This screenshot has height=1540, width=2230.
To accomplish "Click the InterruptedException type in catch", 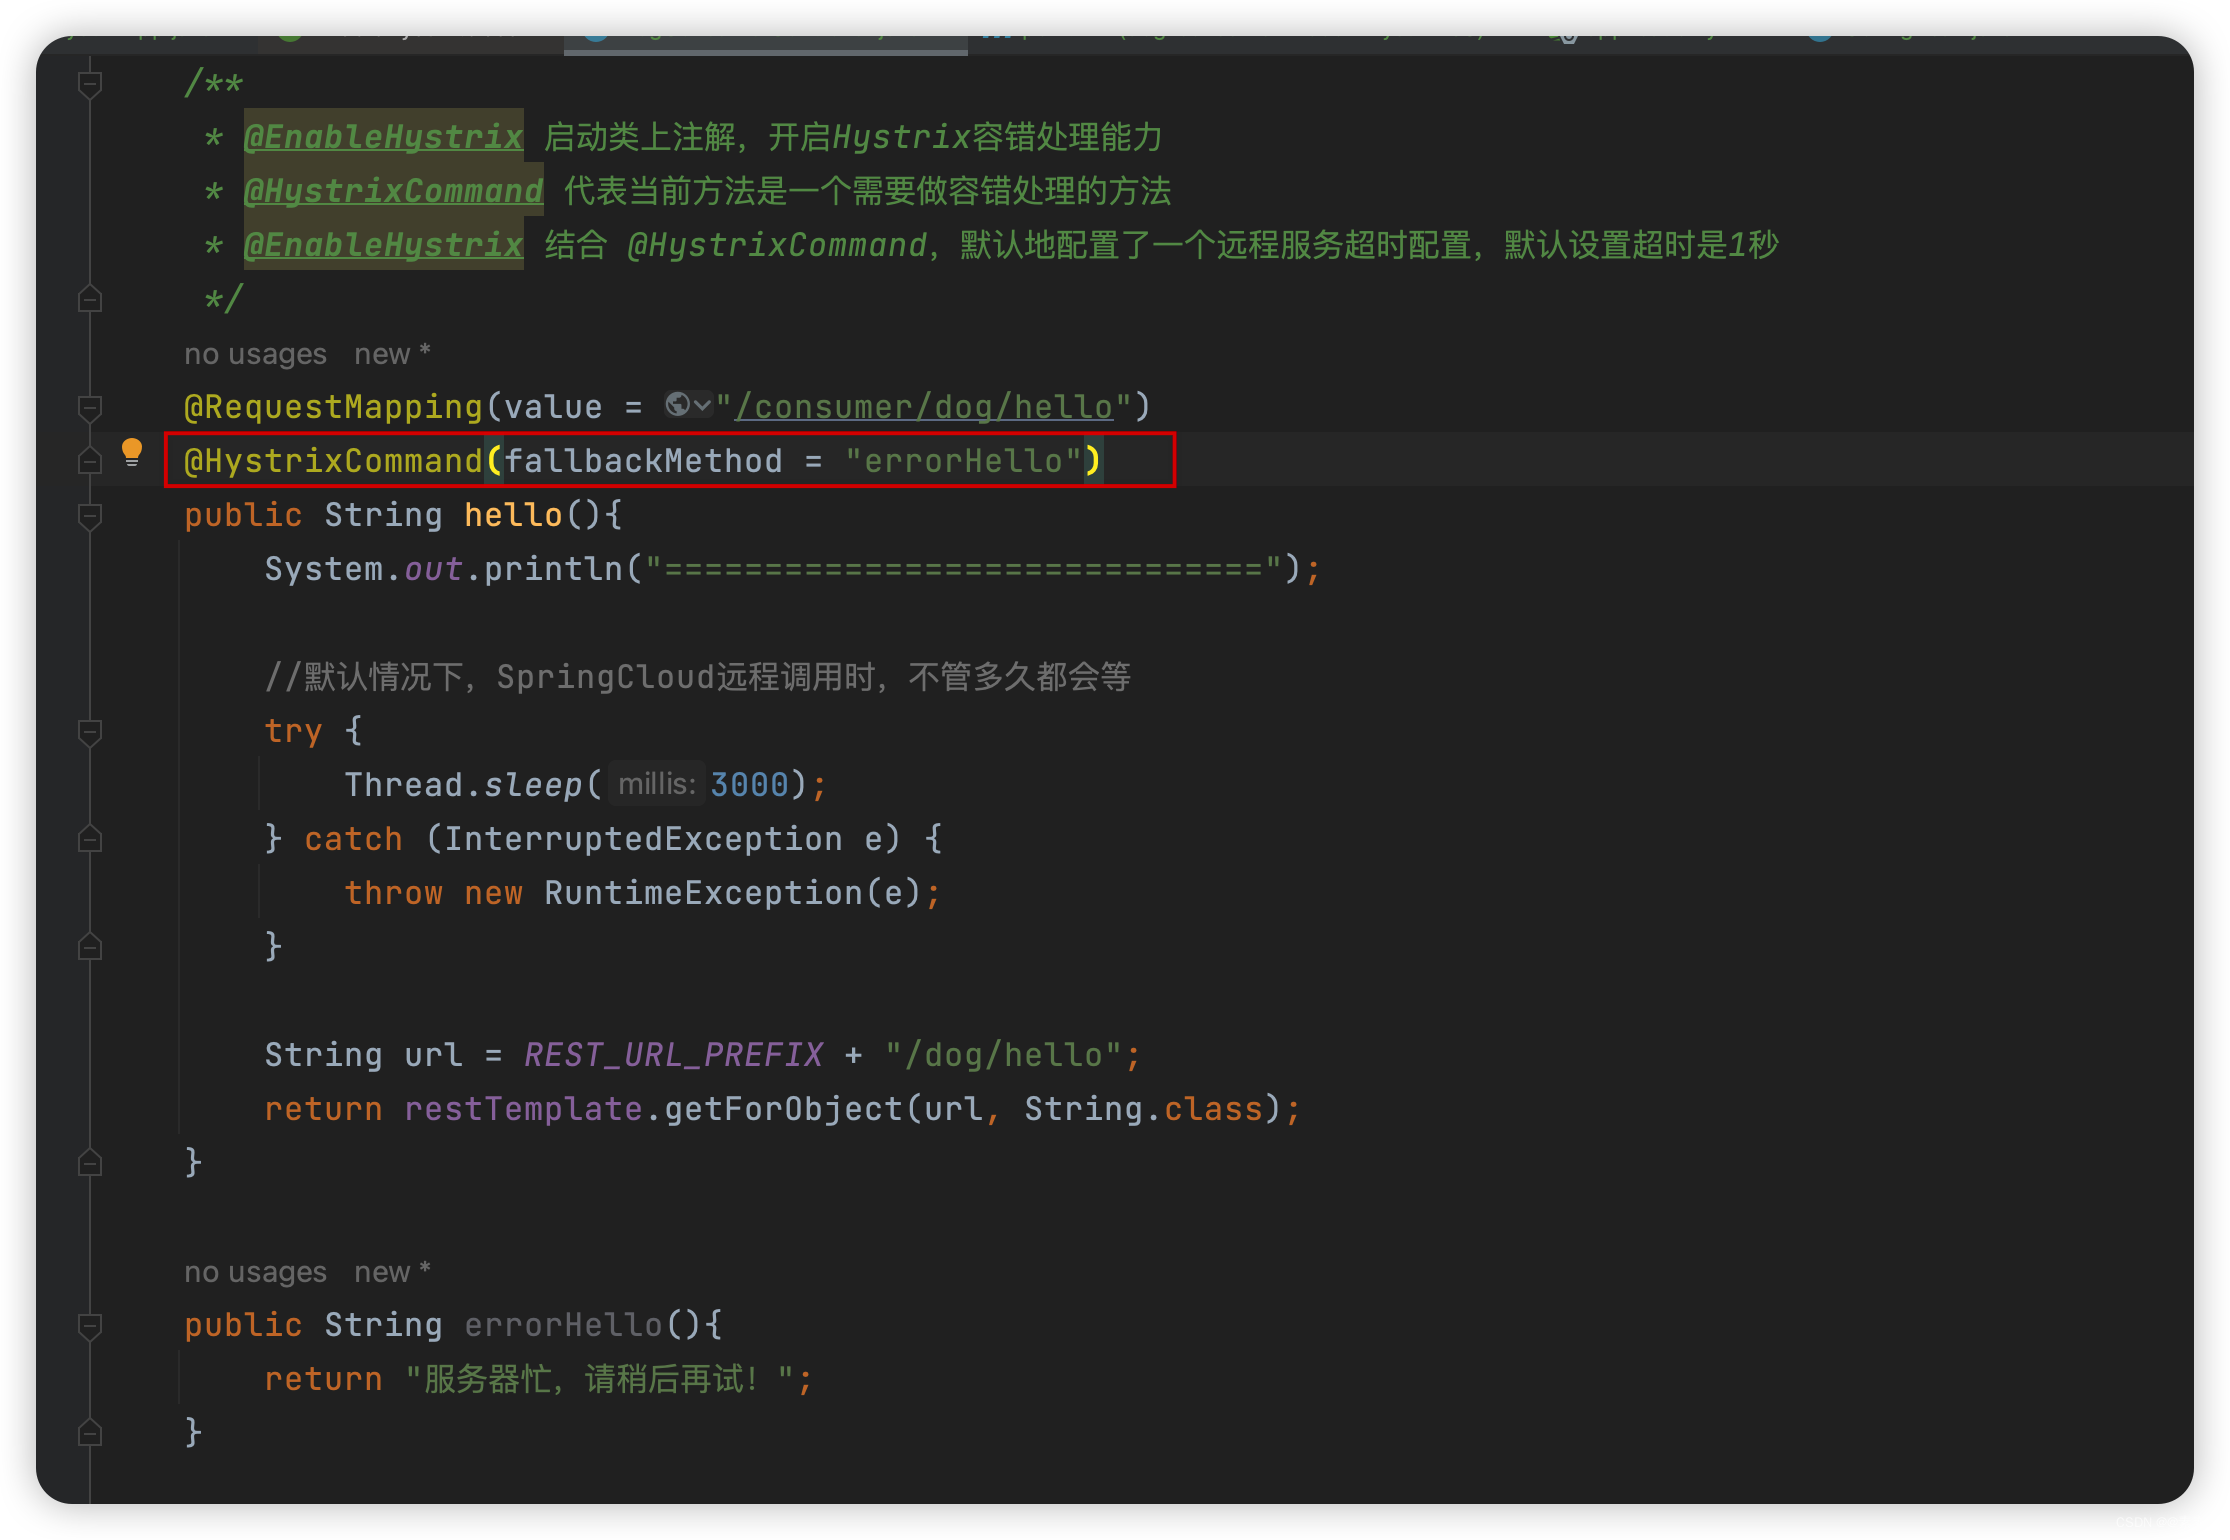I will pyautogui.click(x=643, y=839).
